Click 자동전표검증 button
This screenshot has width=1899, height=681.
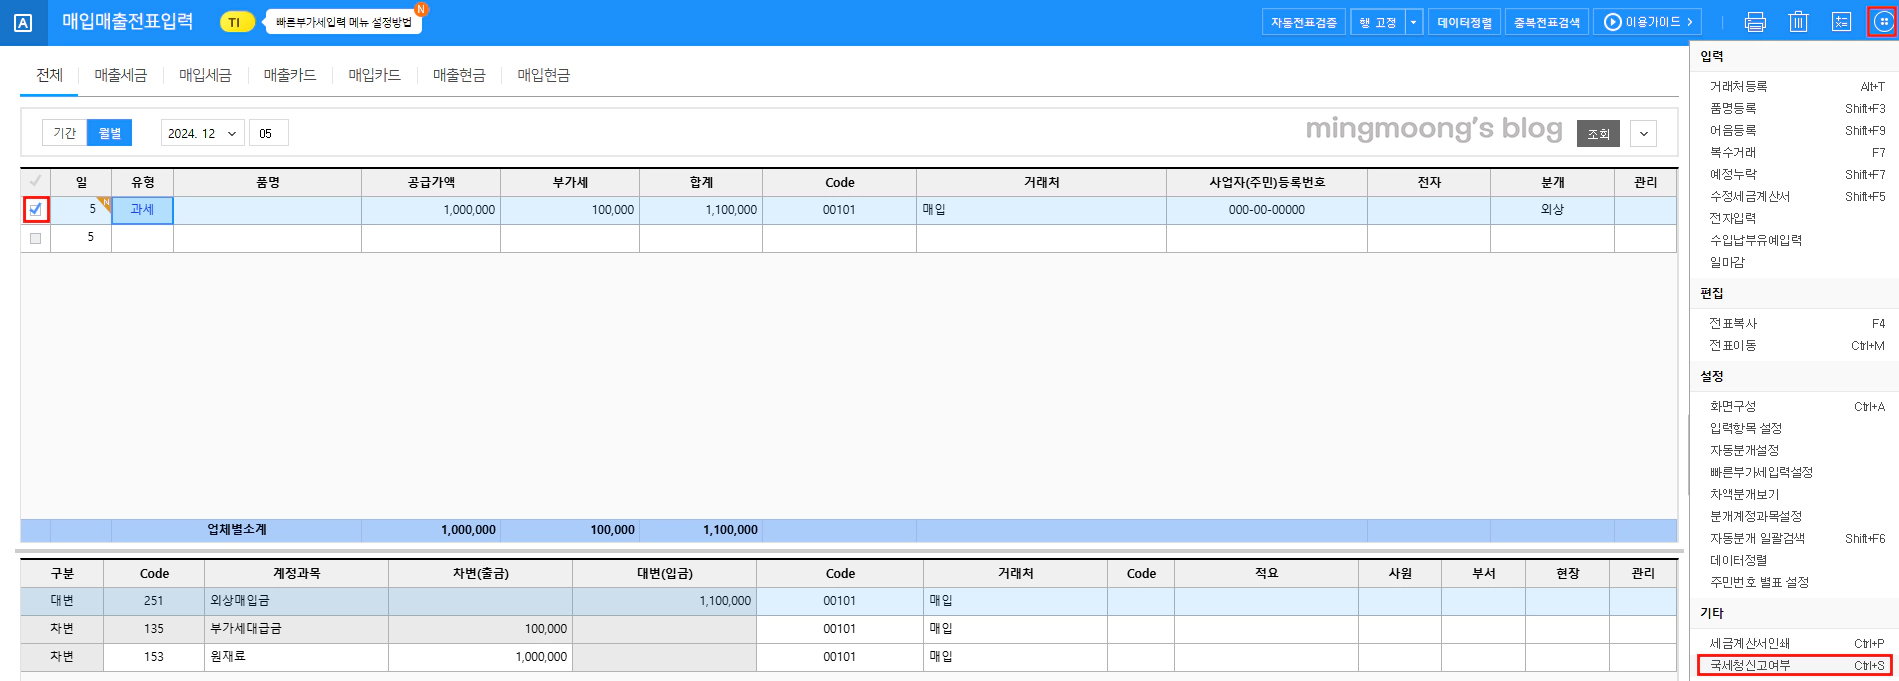coord(1304,22)
